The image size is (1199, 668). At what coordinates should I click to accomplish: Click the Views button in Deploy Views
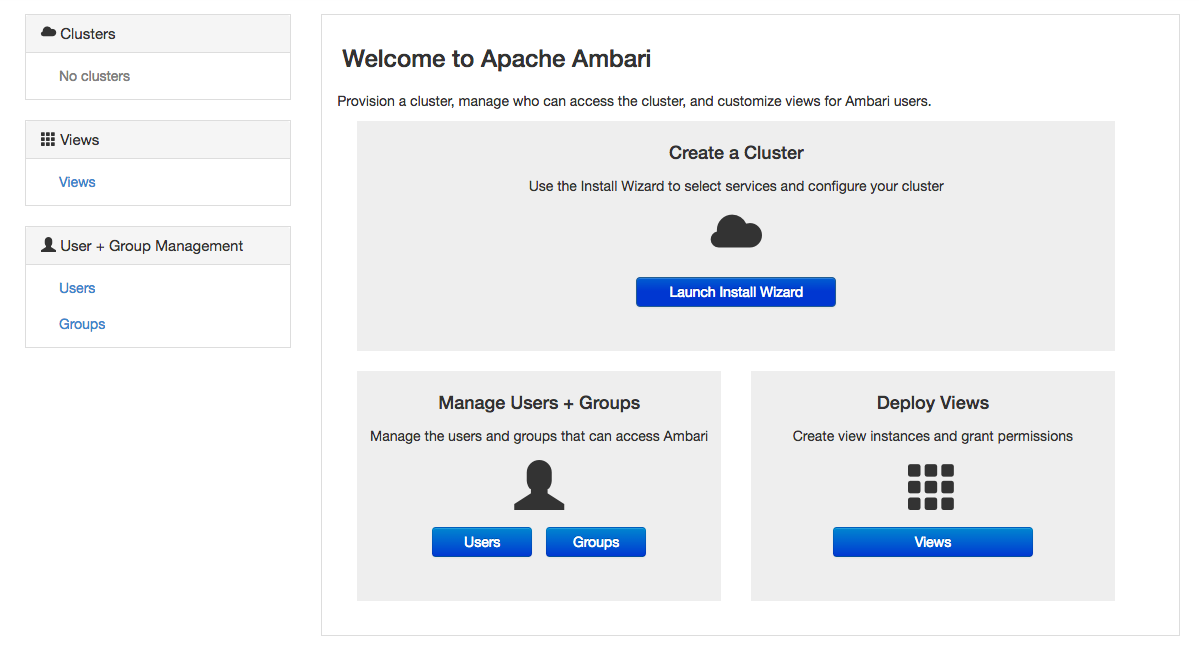coord(932,541)
